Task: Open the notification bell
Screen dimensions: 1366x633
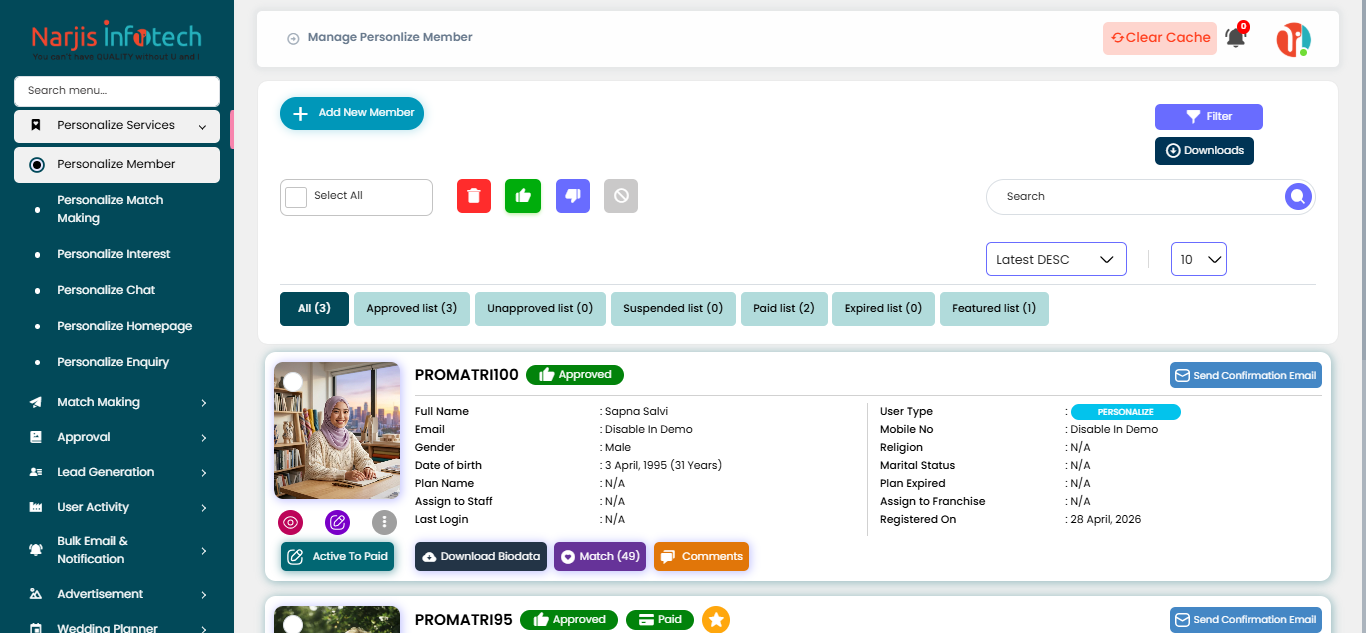Action: [1236, 37]
